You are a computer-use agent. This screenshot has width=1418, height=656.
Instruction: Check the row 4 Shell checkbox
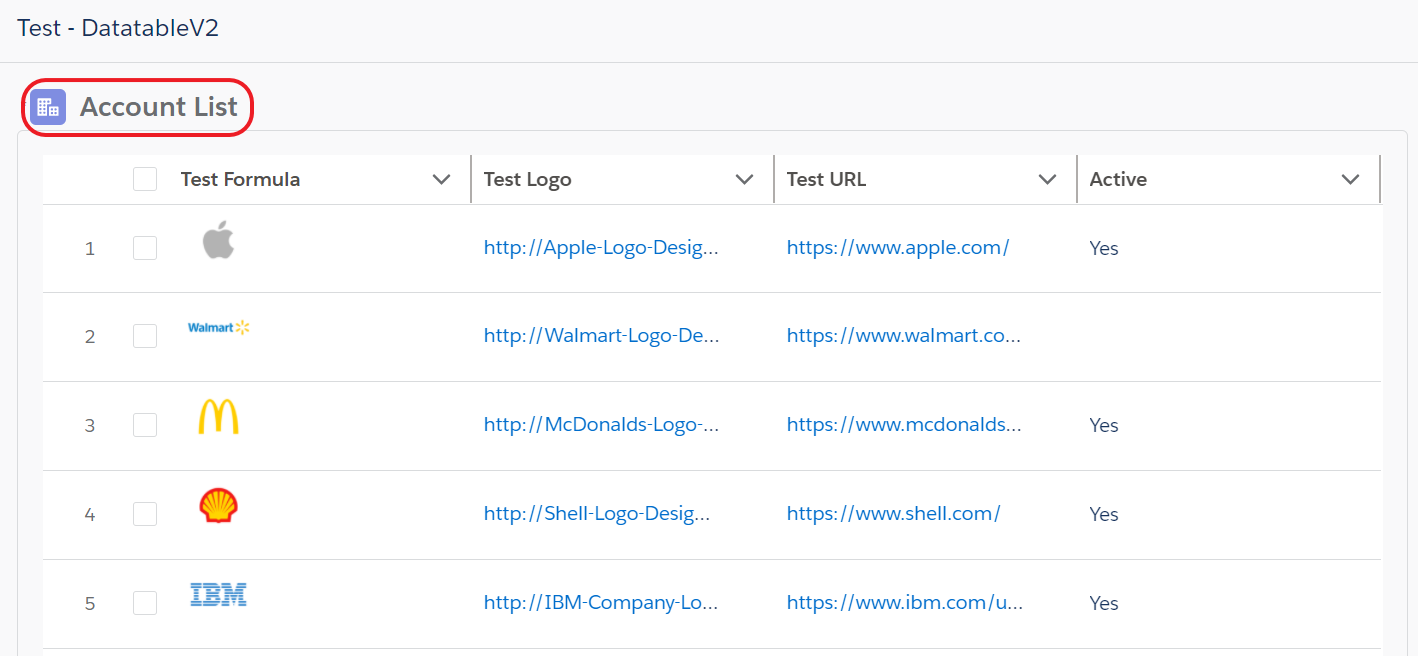click(145, 514)
